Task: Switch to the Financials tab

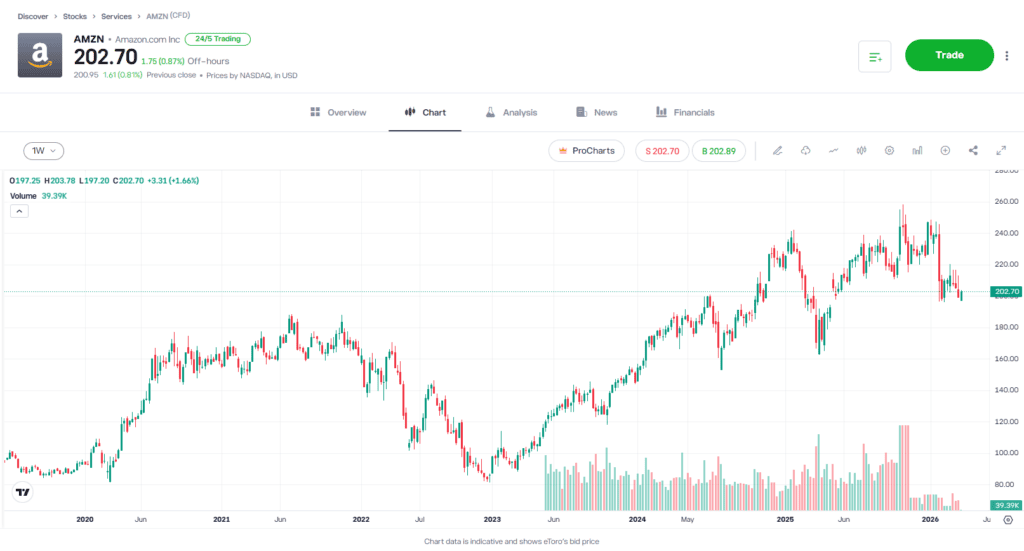Action: point(685,112)
